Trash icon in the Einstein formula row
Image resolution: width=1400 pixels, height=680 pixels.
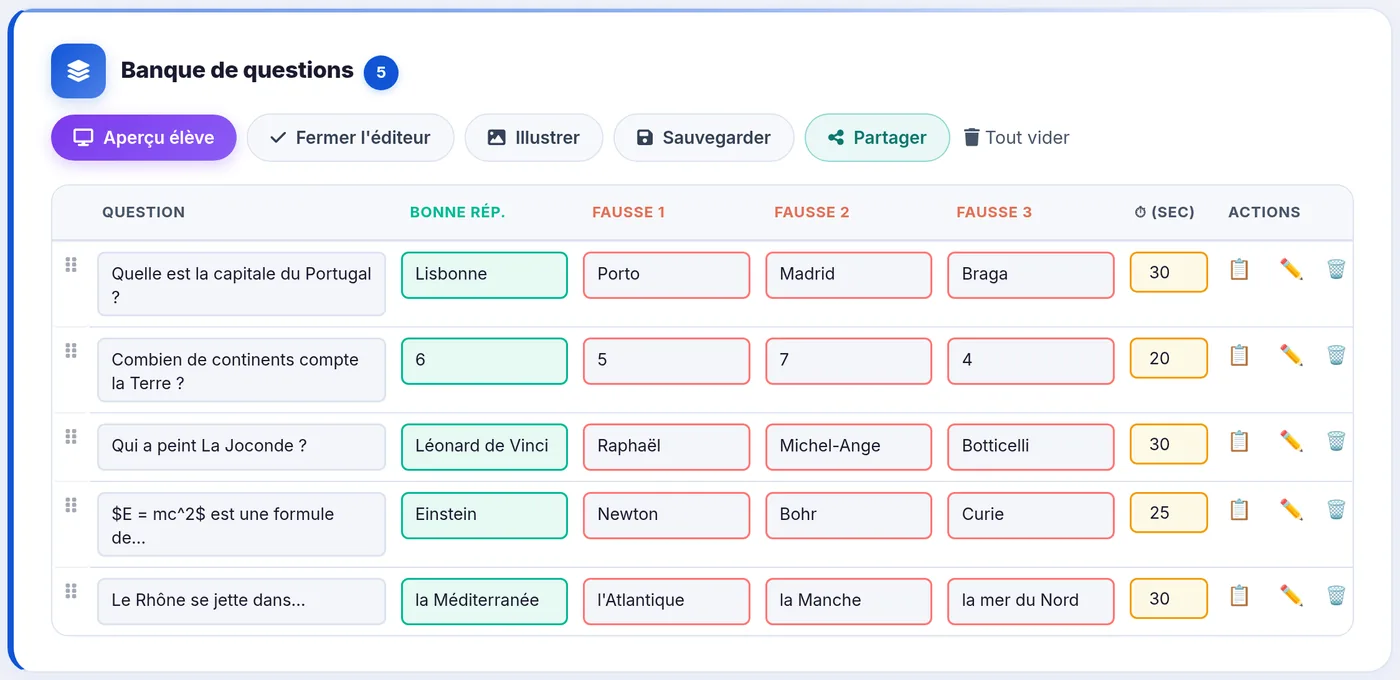tap(1336, 510)
